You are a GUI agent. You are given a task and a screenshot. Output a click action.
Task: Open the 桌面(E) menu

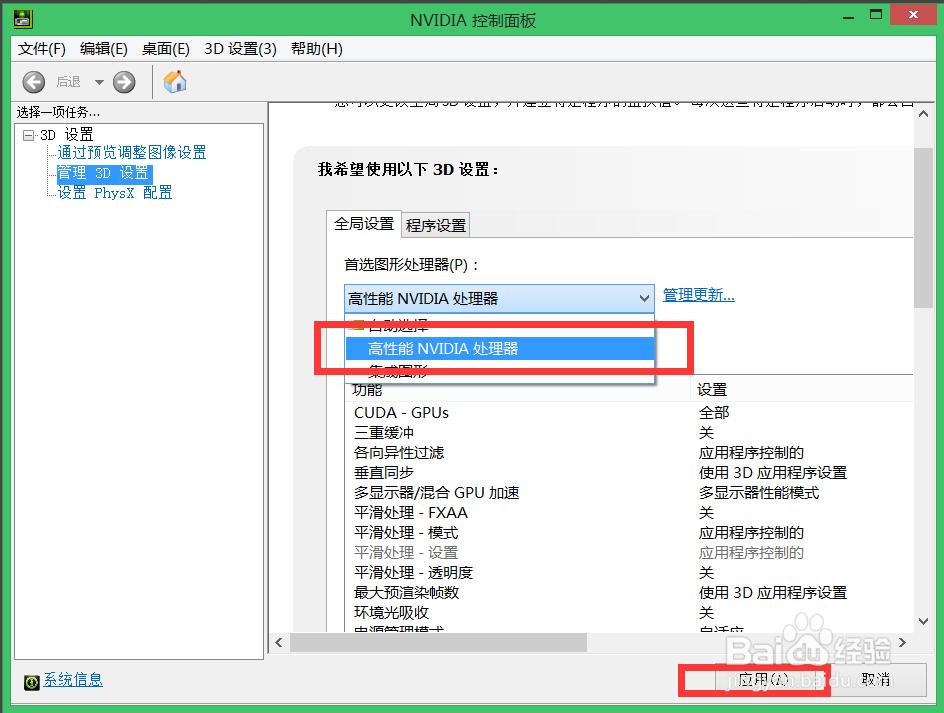tap(165, 48)
